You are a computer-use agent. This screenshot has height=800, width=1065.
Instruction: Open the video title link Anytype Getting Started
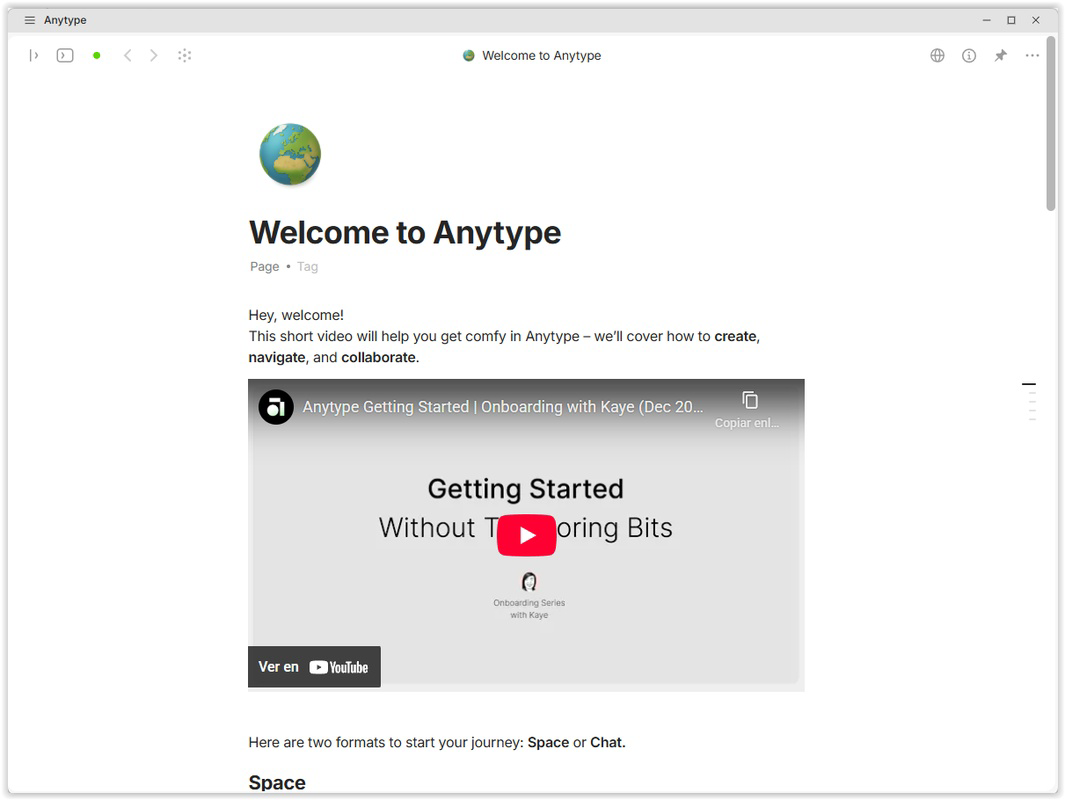point(503,407)
